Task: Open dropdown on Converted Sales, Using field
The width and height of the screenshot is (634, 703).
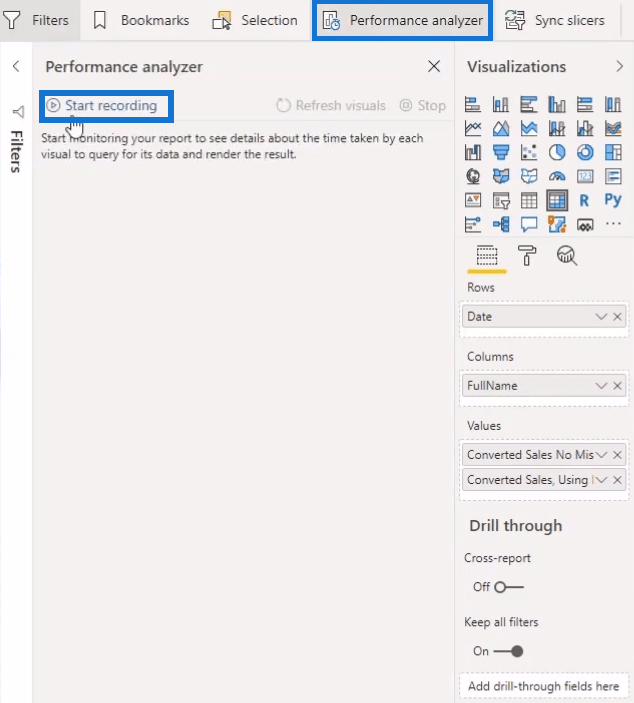Action: 601,480
